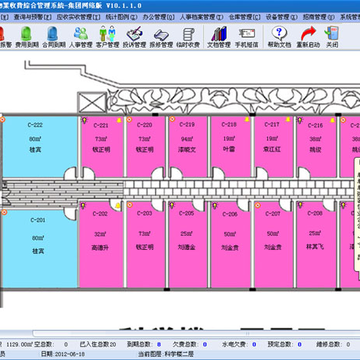Image resolution: width=360 pixels, height=360 pixels.
Task: Select the C-220 room label
Action: click(x=145, y=125)
